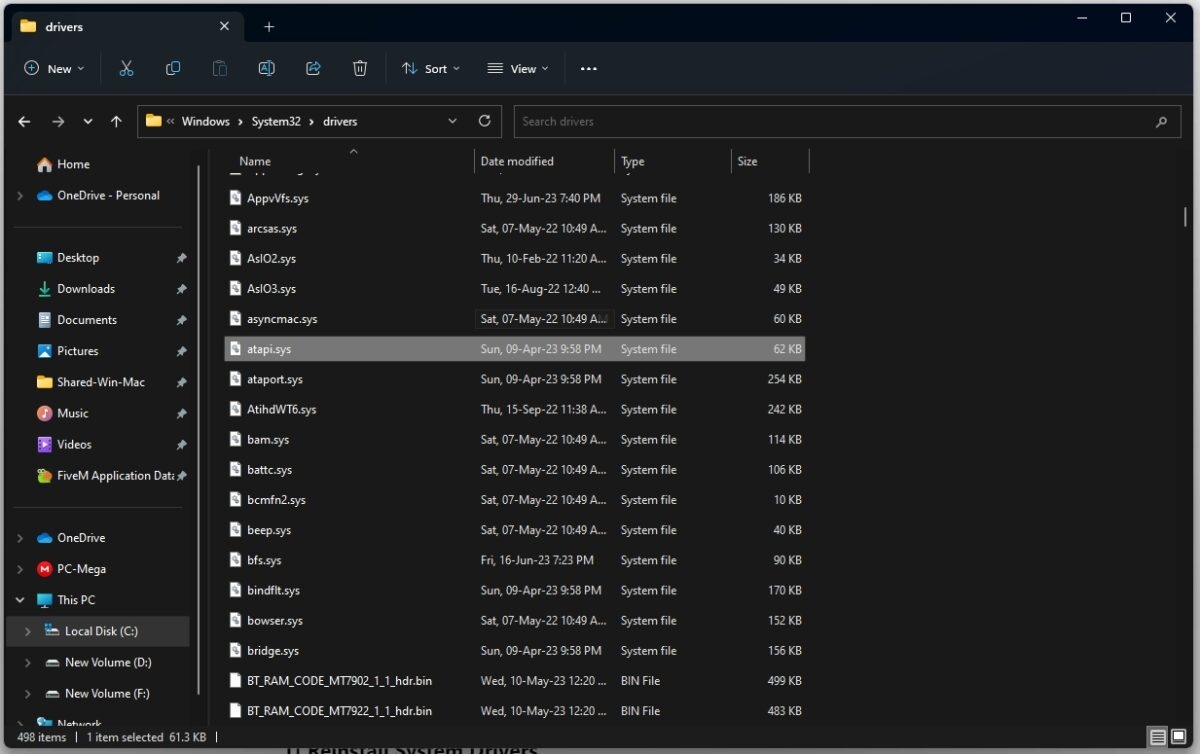
Task: Open the Sort options dropdown
Action: [431, 68]
